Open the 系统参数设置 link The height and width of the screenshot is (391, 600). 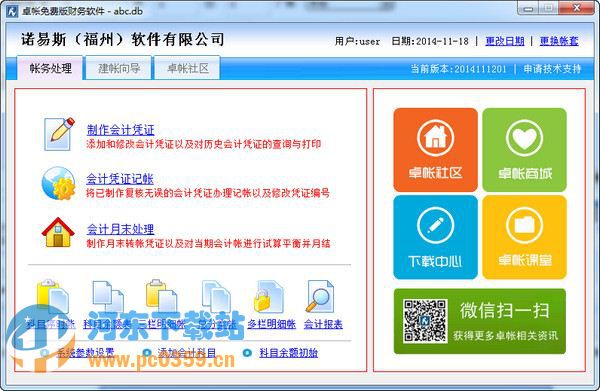coord(85,353)
